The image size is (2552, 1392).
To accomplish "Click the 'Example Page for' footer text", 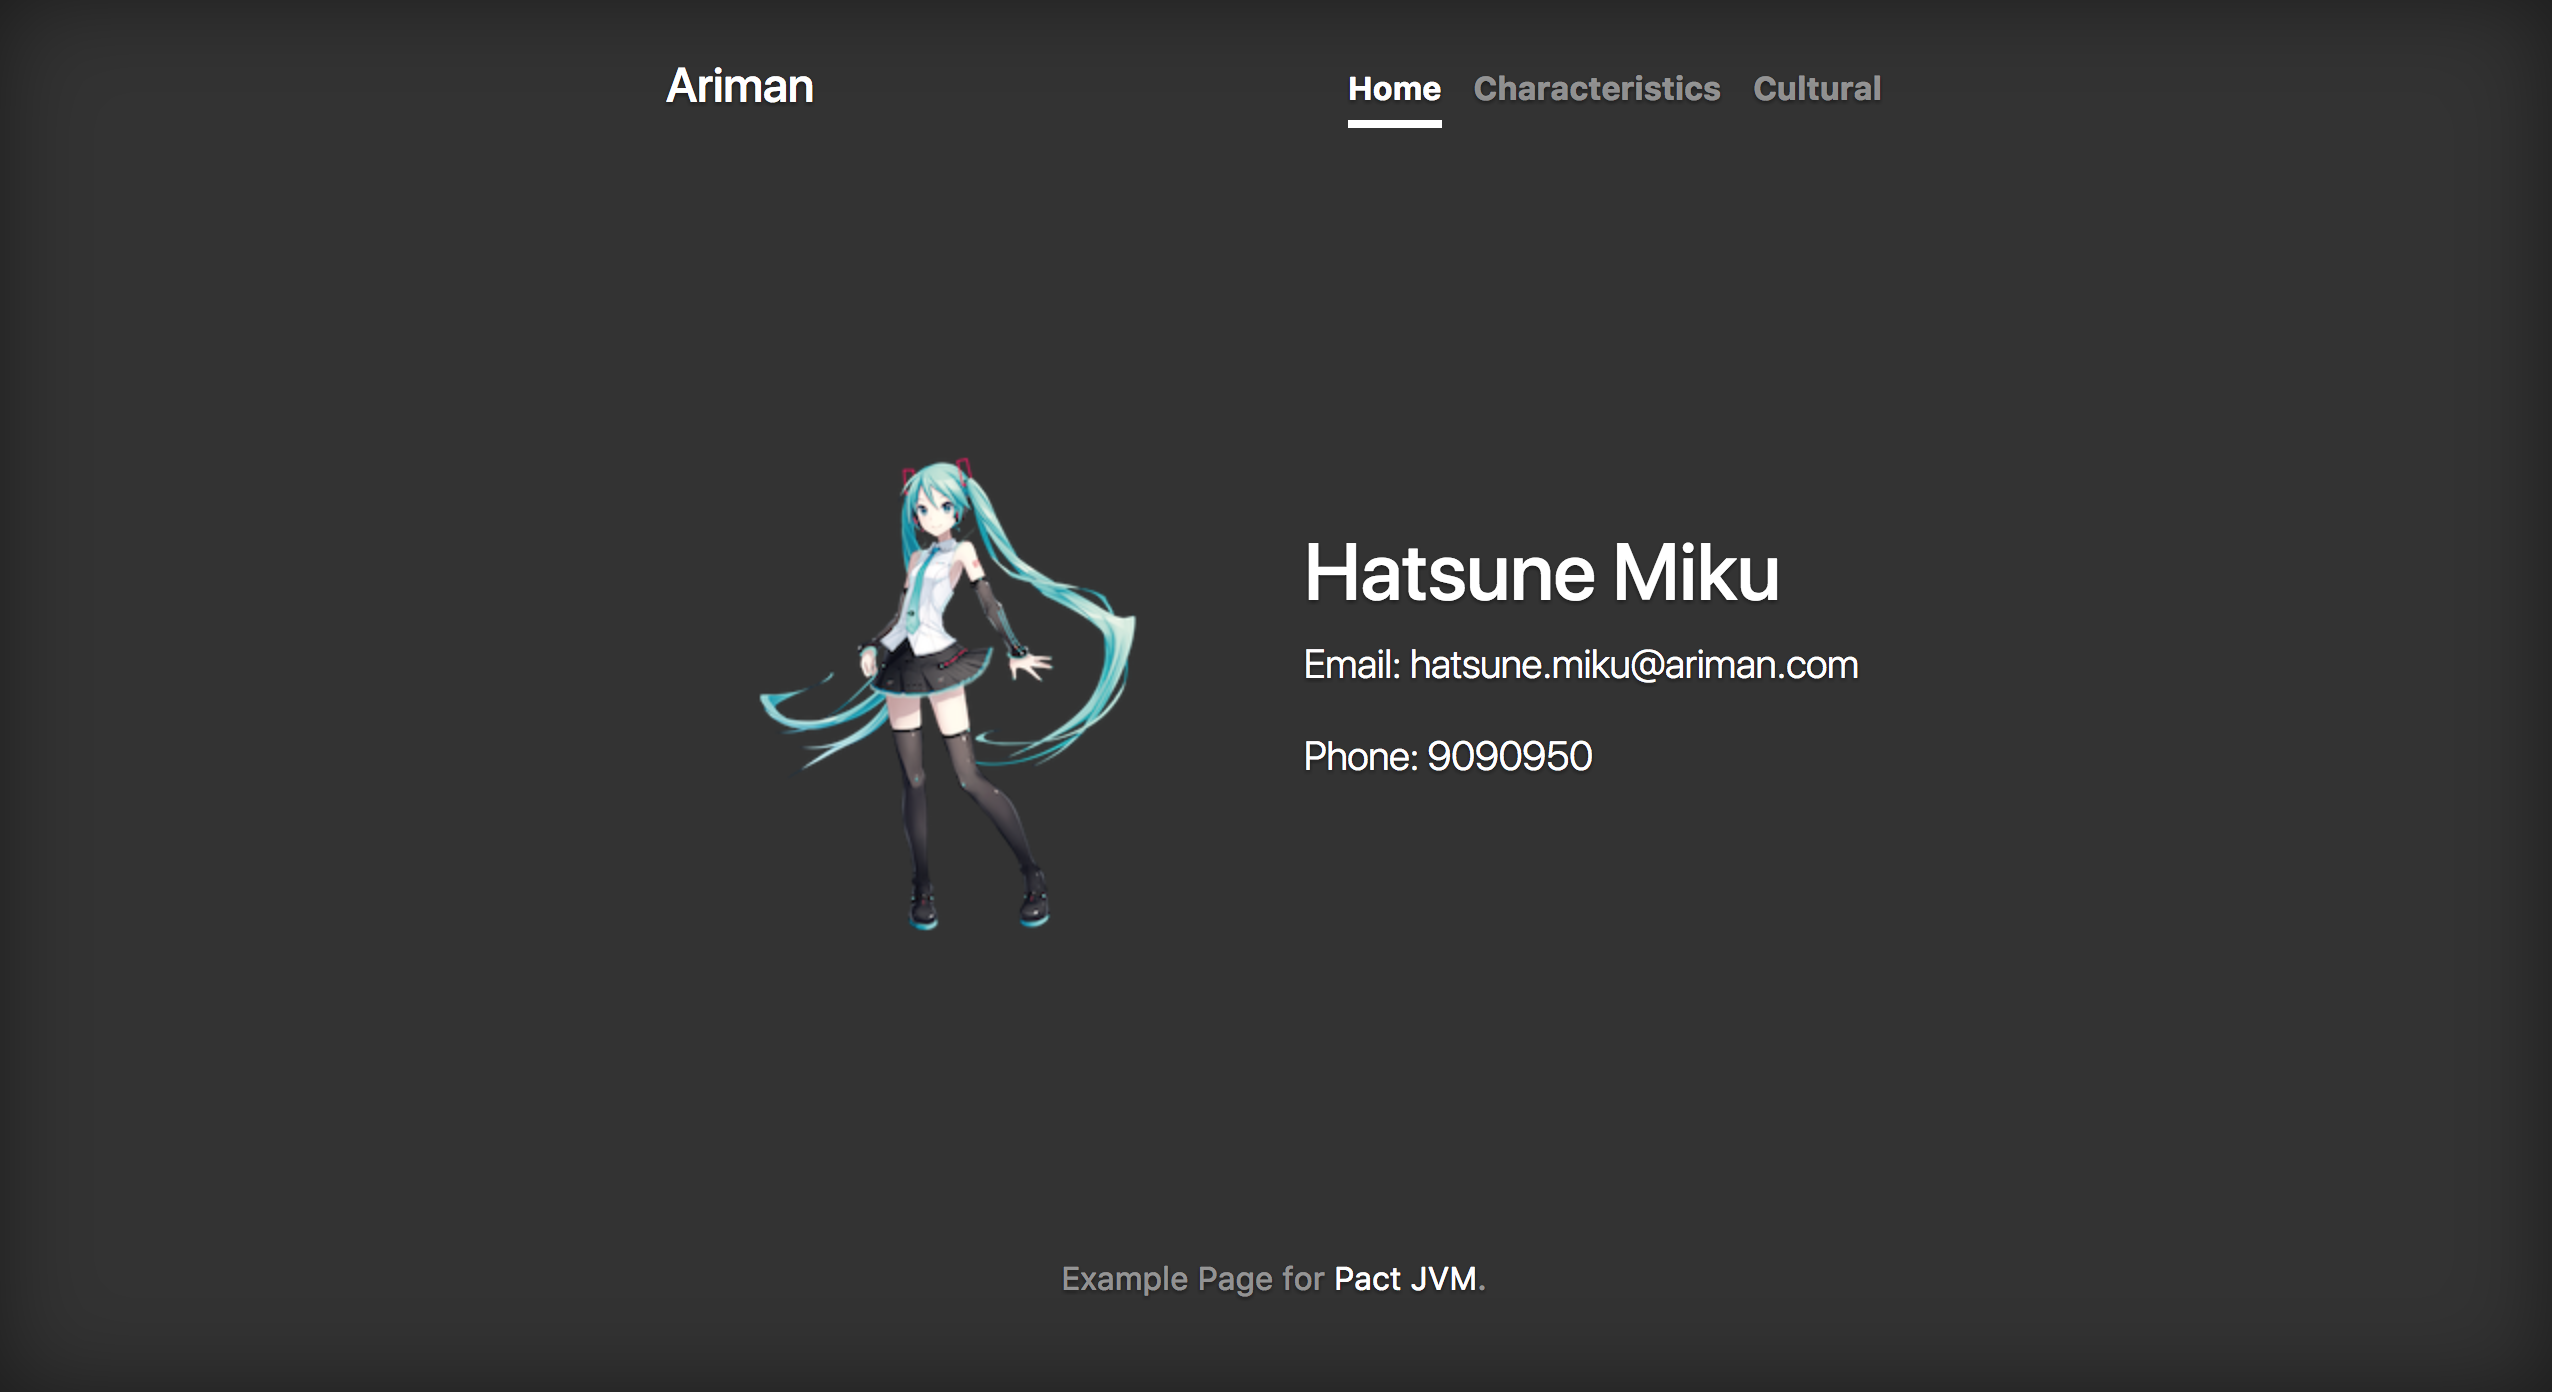I will click(x=1192, y=1279).
